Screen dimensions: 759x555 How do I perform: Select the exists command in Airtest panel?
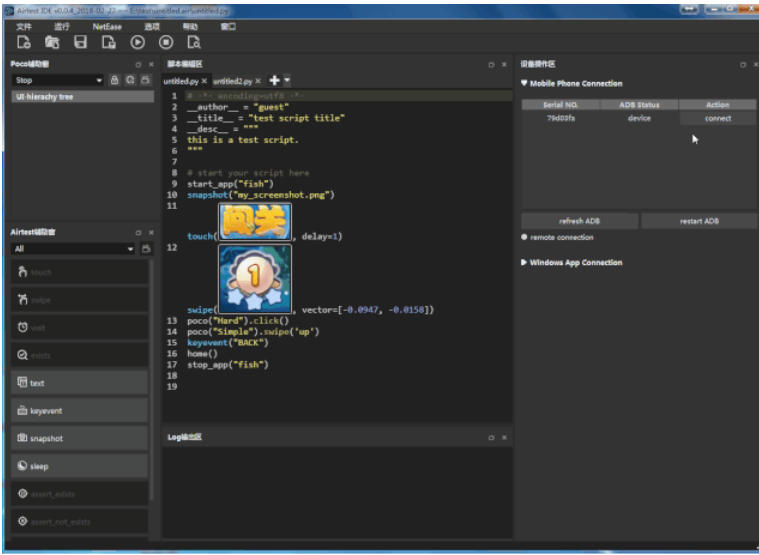79,355
